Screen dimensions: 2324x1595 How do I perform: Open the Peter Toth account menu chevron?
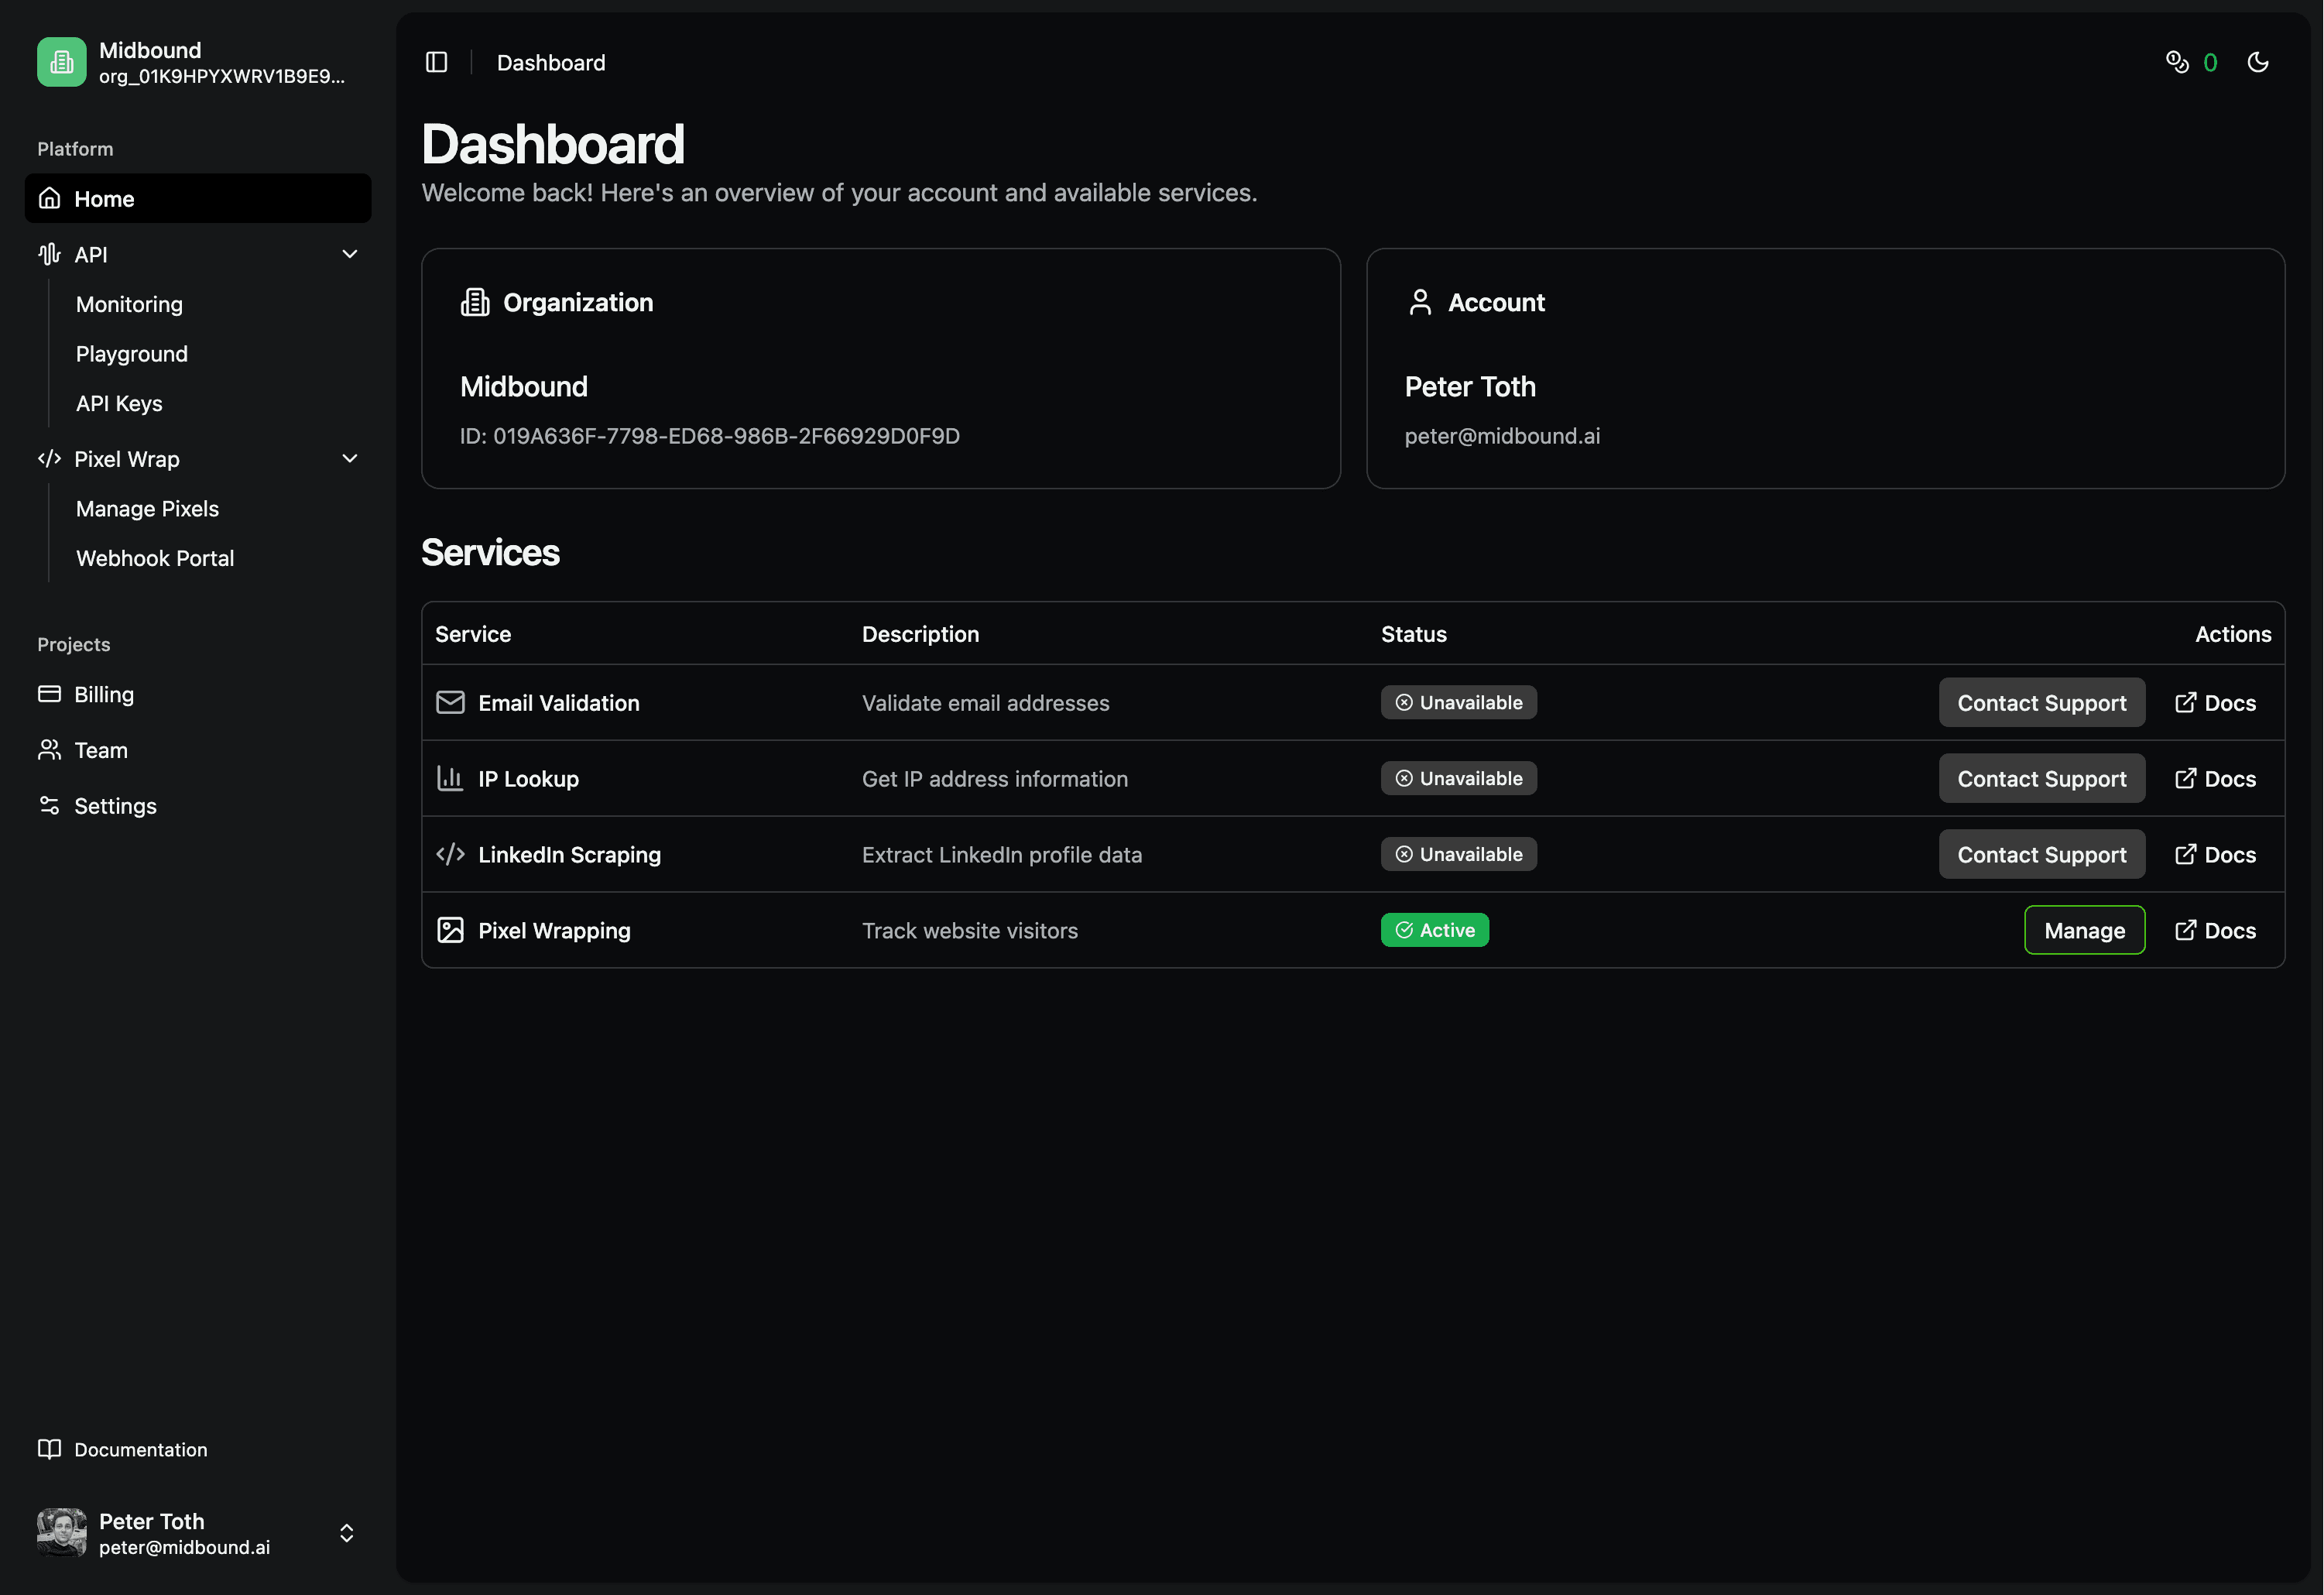pyautogui.click(x=346, y=1532)
